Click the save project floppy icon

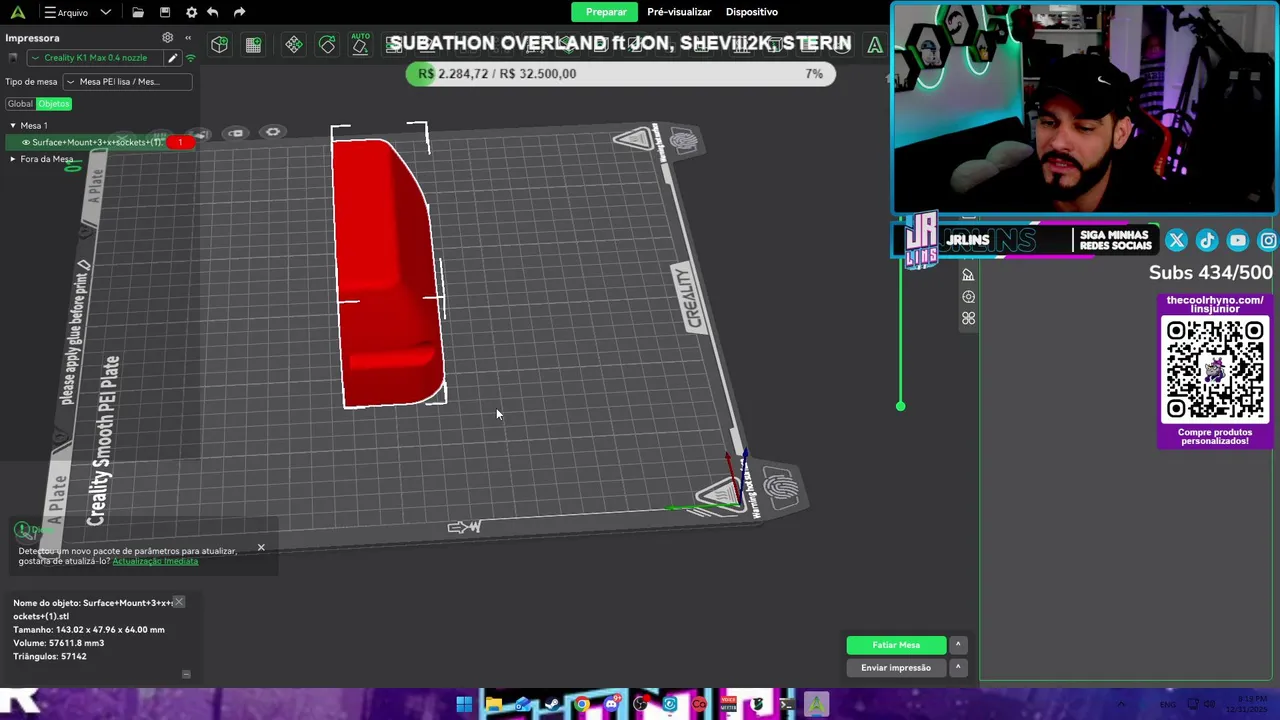click(165, 12)
